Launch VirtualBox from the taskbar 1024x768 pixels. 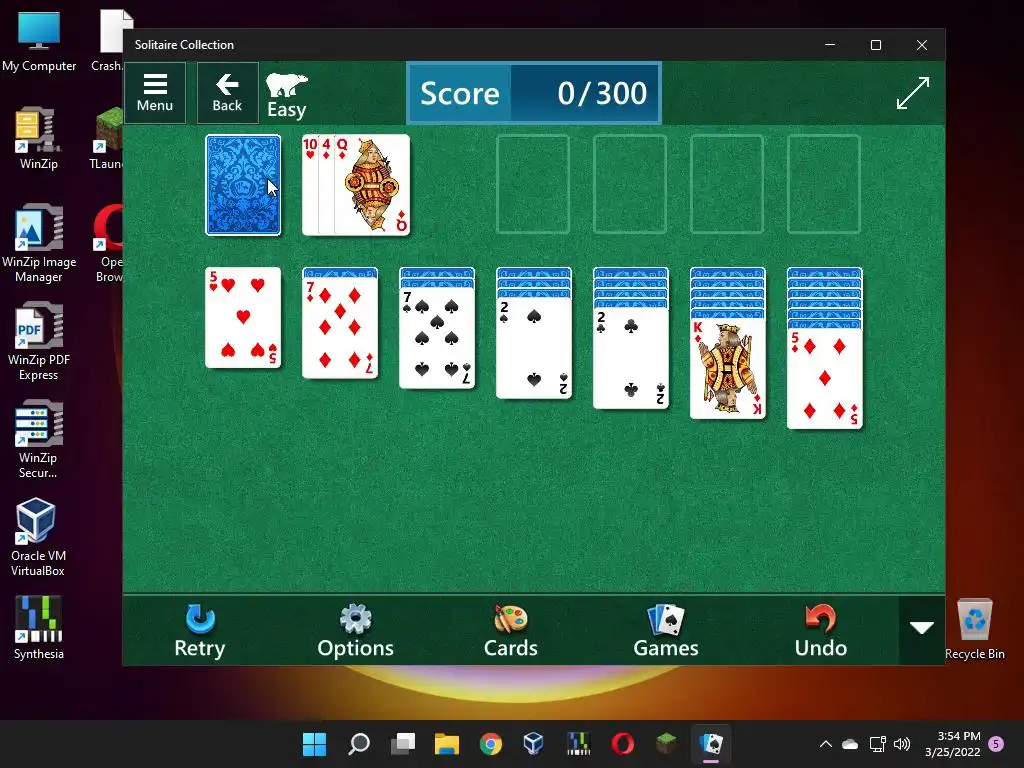coord(534,744)
